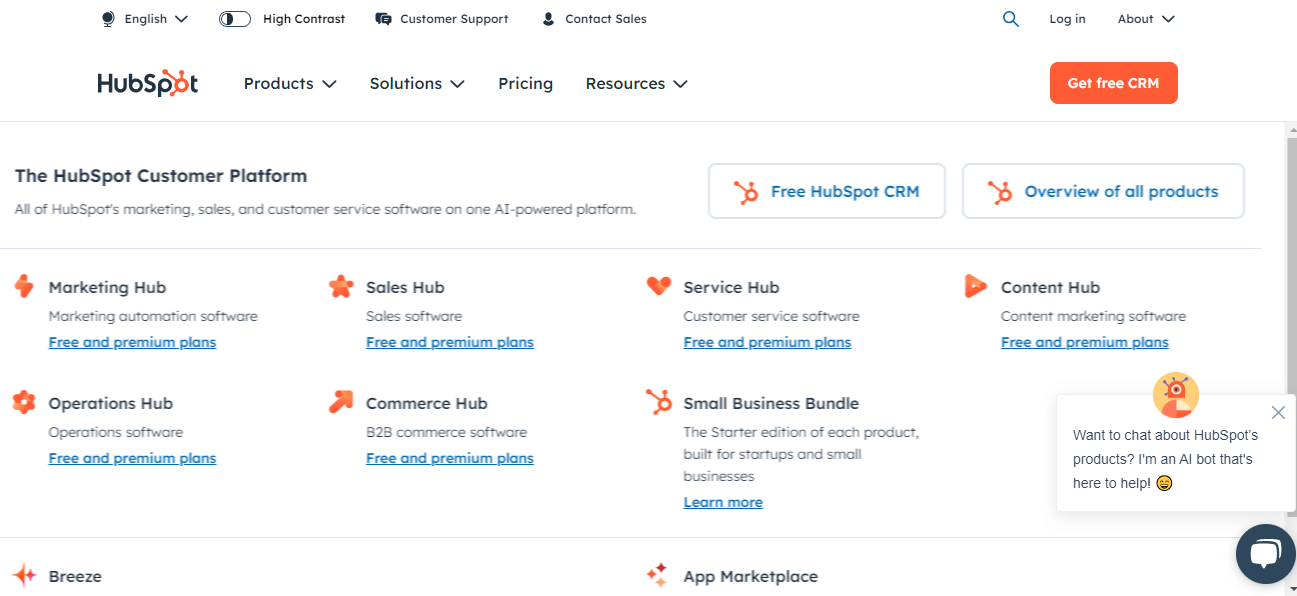Click the chatbot avatar icon
Viewport: 1297px width, 596px height.
point(1176,395)
